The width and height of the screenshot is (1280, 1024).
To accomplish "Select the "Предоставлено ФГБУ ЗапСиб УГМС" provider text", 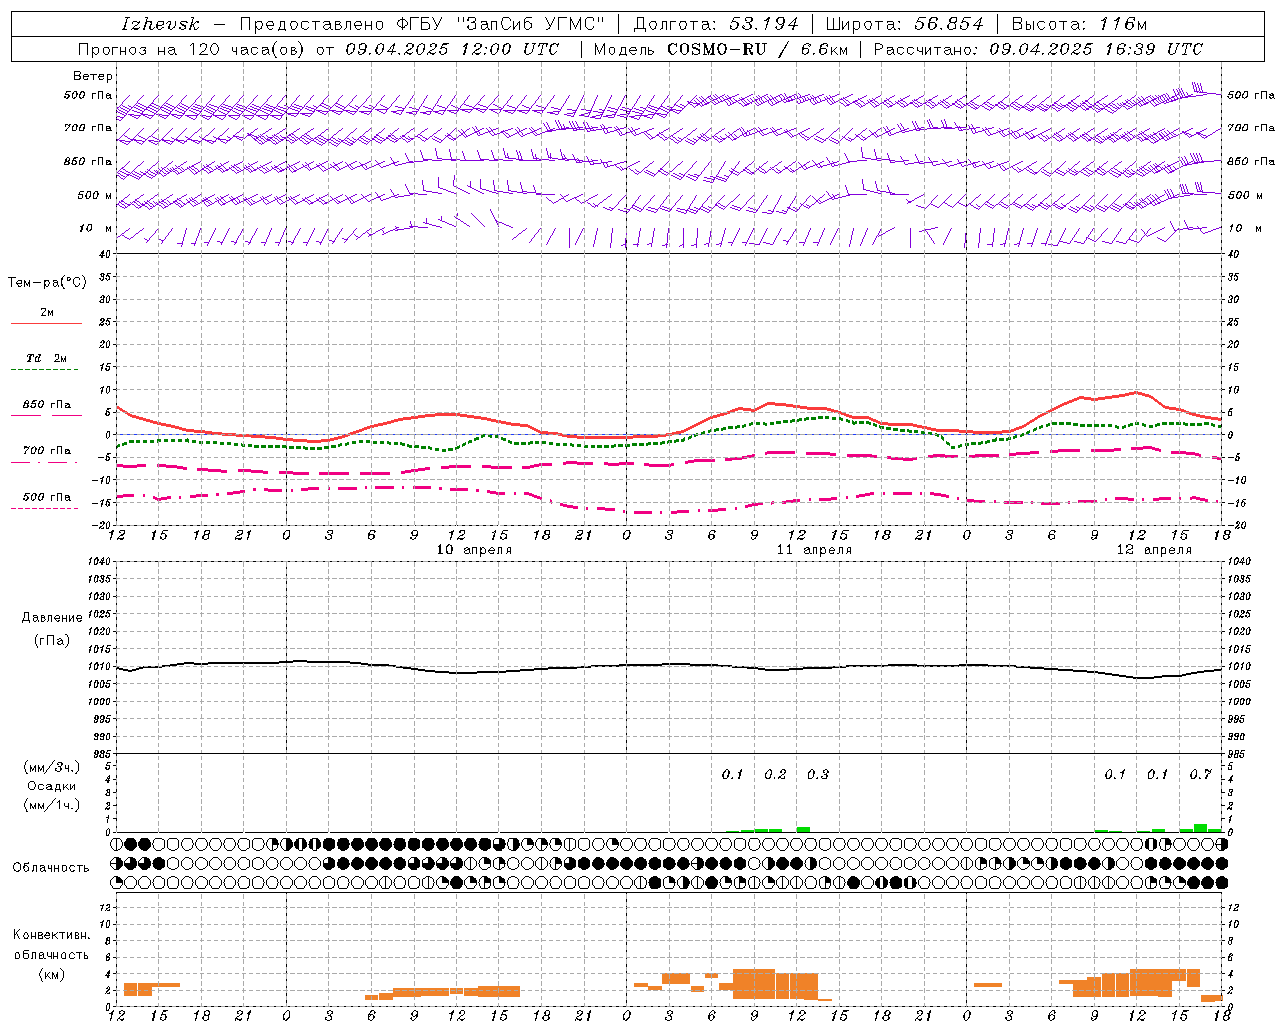I will pos(422,24).
